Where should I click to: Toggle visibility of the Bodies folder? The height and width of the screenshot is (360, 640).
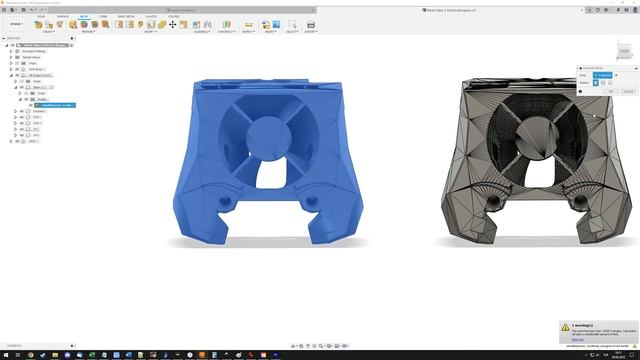(x=26, y=99)
